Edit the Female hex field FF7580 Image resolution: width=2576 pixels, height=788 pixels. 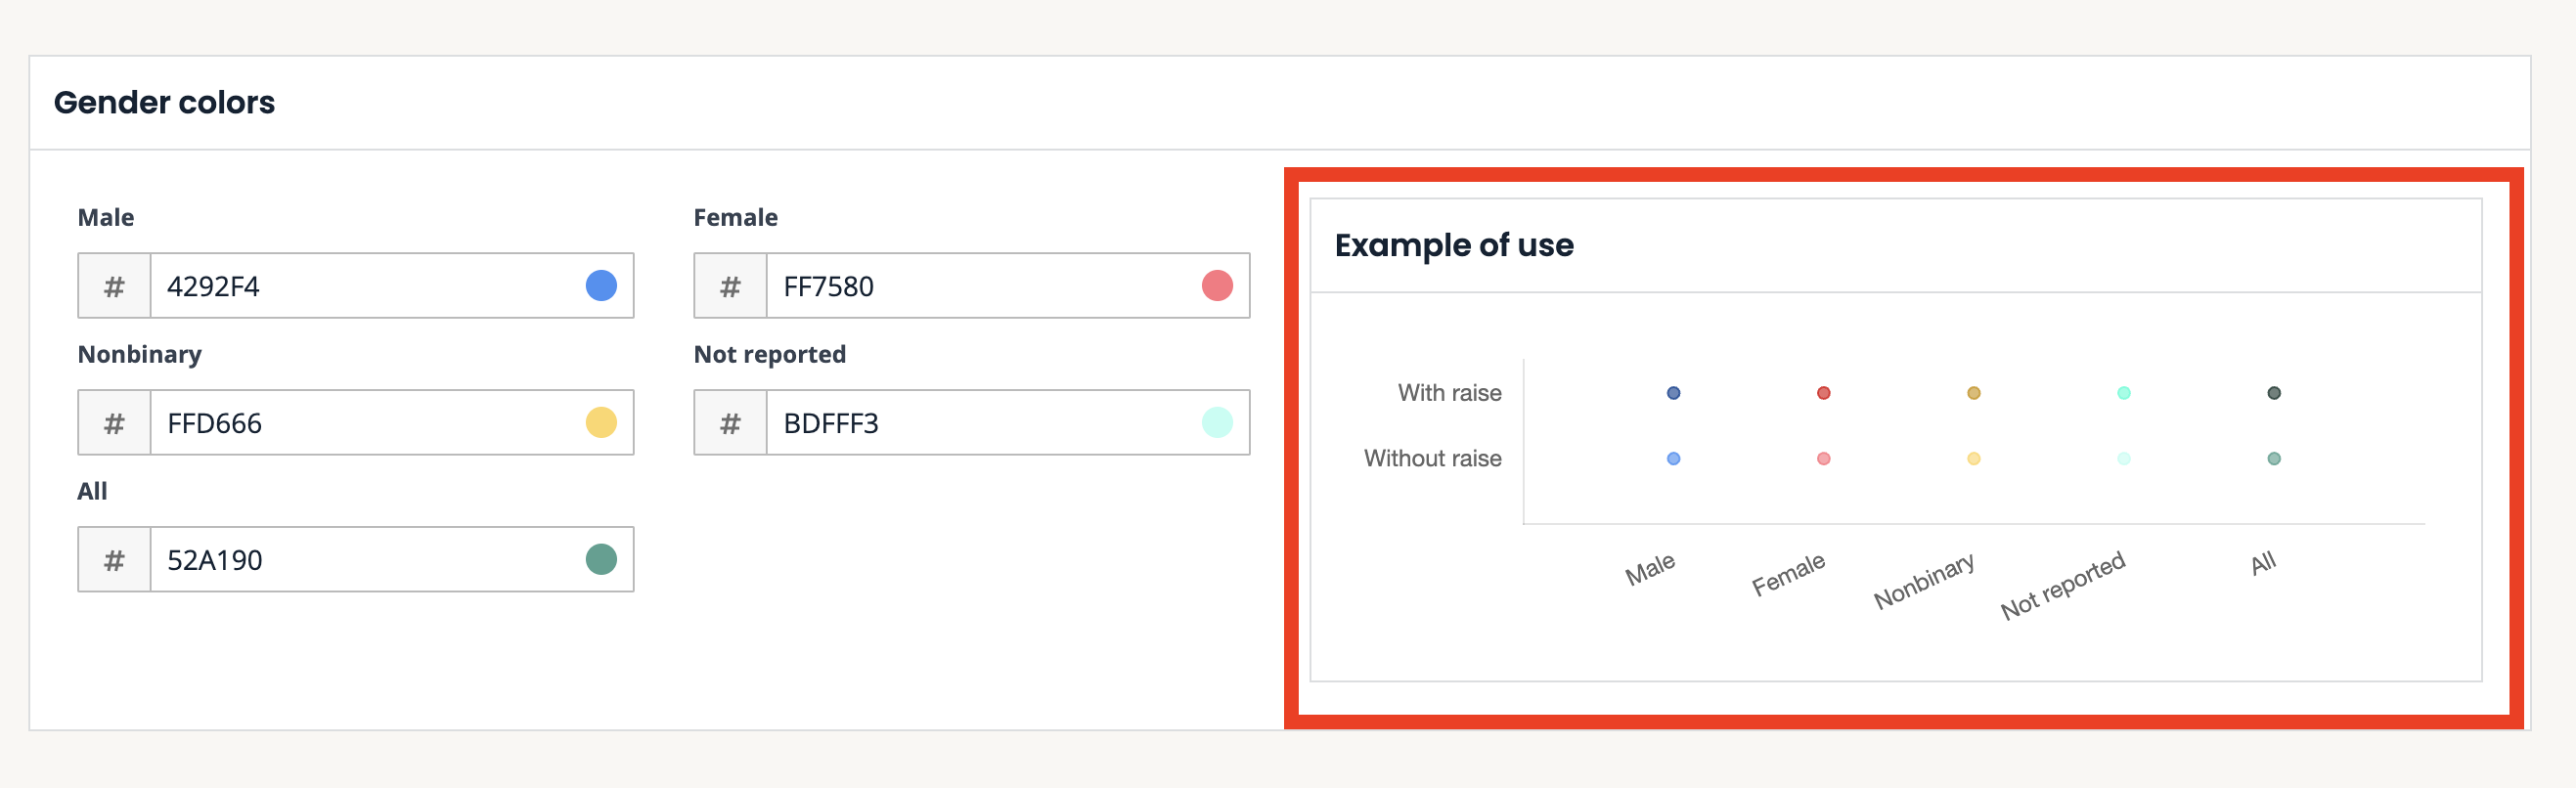tap(980, 286)
